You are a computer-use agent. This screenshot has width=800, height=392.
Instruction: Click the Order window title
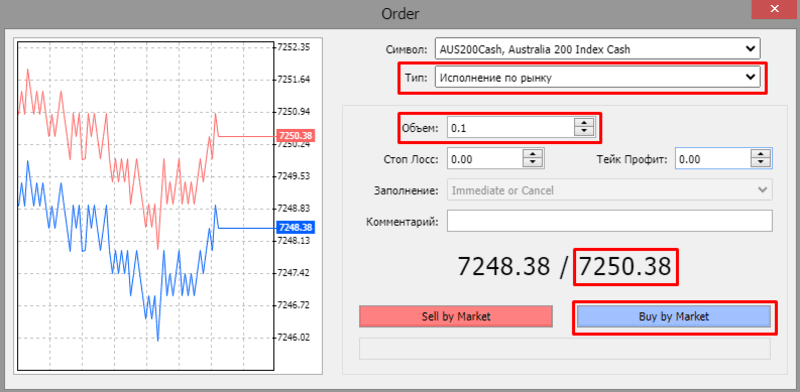401,14
